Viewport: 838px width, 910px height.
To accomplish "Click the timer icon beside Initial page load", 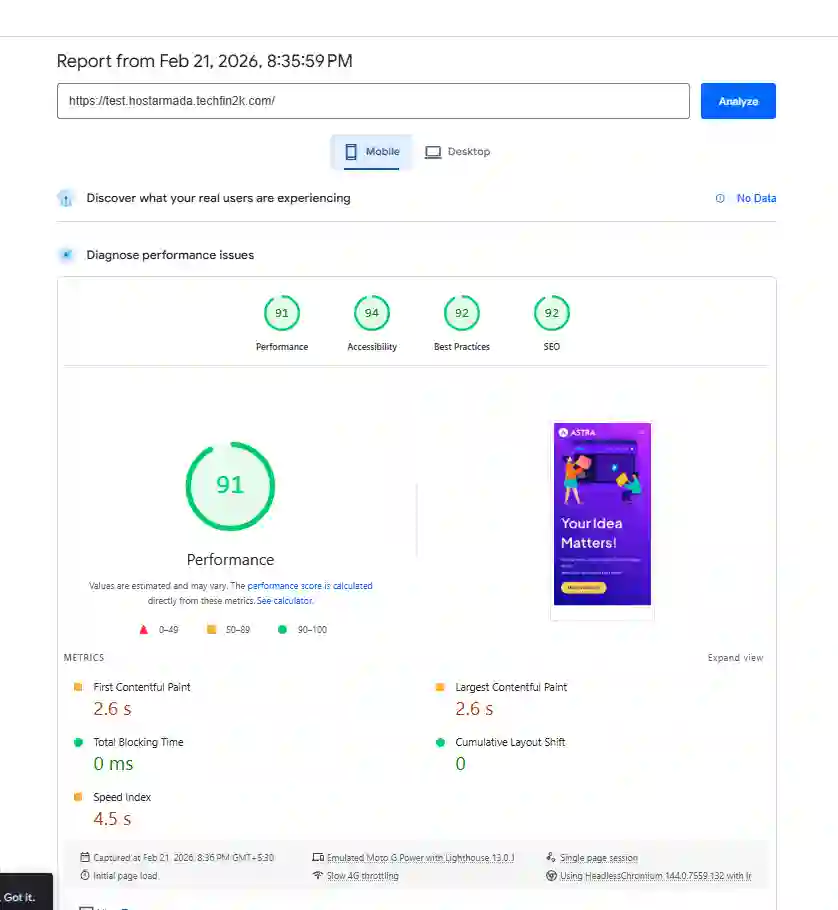I will pyautogui.click(x=85, y=875).
